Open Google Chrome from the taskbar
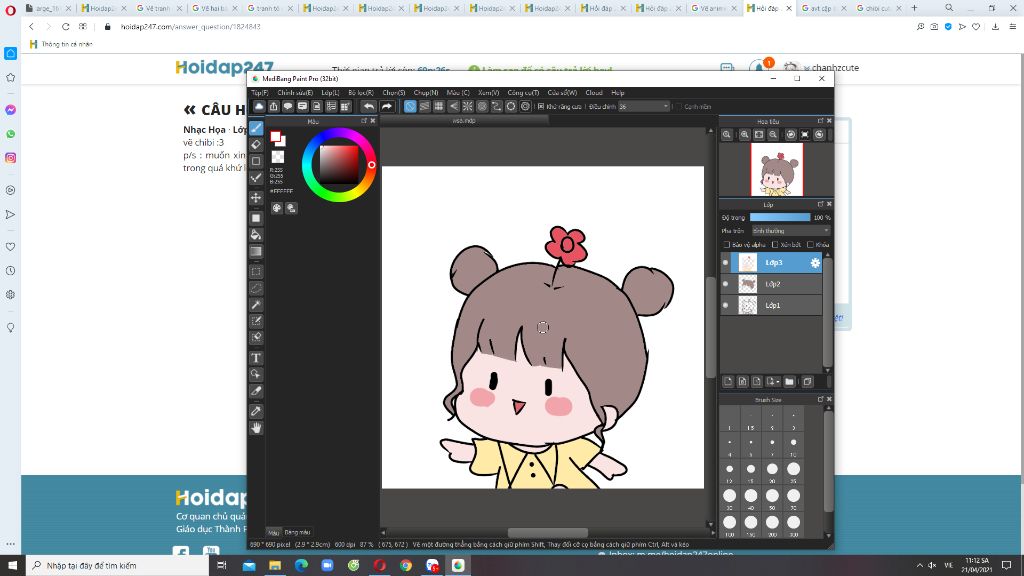1024x576 pixels. [406, 565]
